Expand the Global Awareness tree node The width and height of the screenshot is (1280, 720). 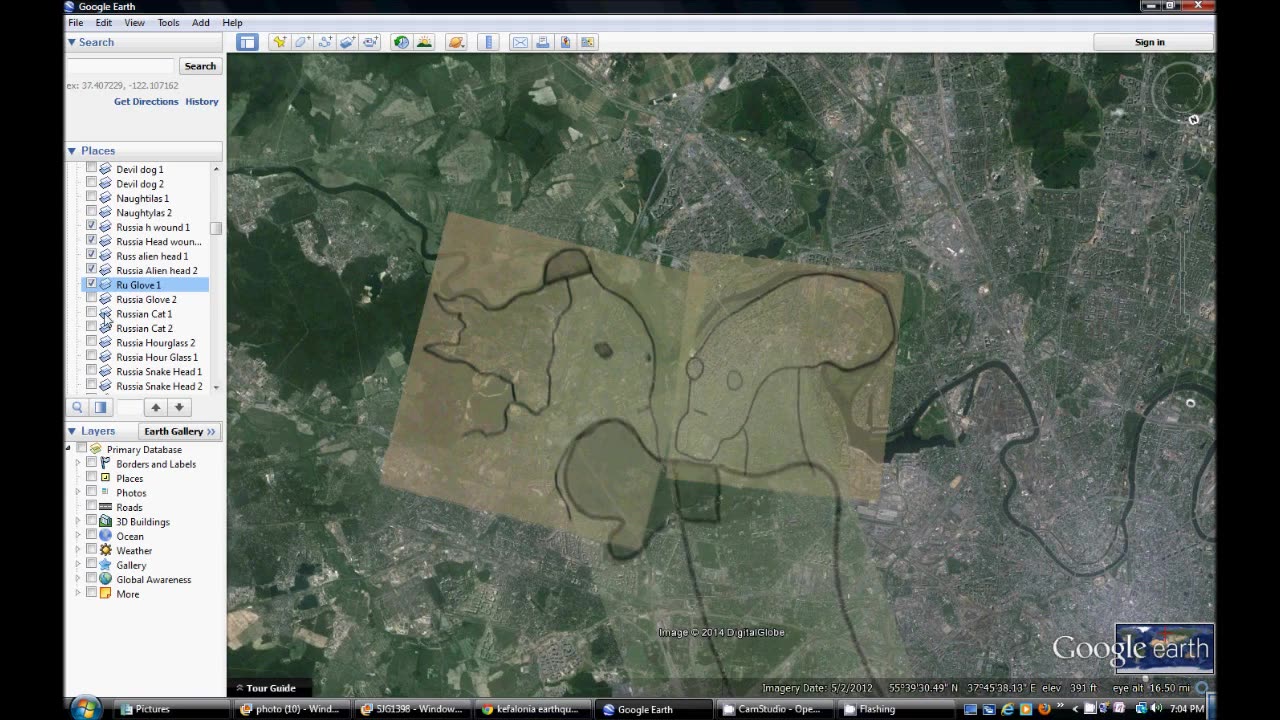point(78,580)
